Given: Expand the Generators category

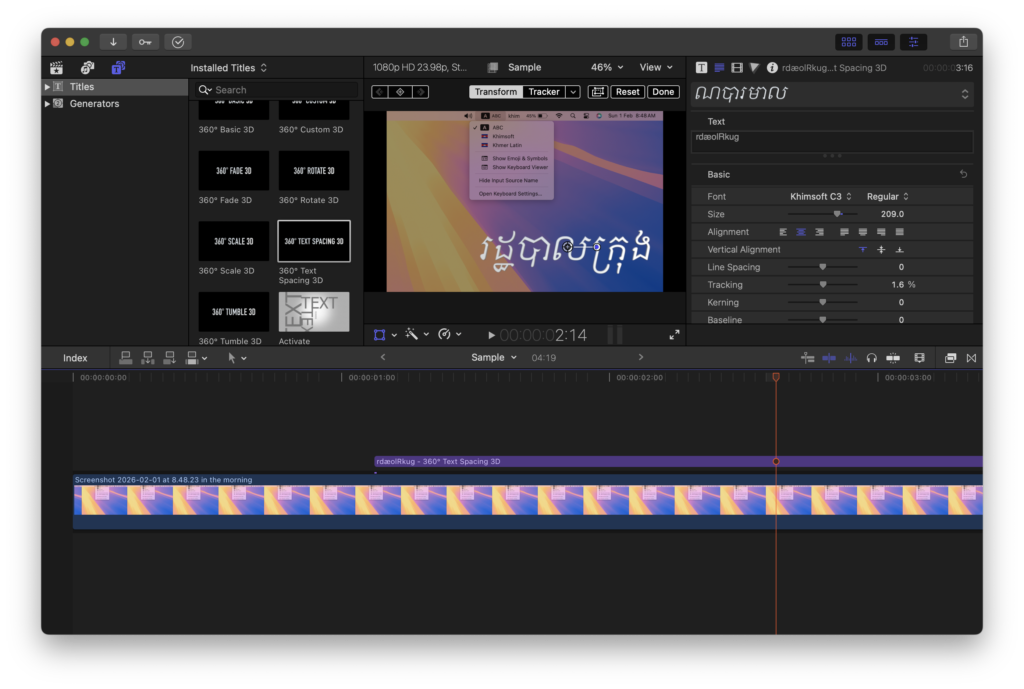Looking at the screenshot, I should pyautogui.click(x=46, y=104).
